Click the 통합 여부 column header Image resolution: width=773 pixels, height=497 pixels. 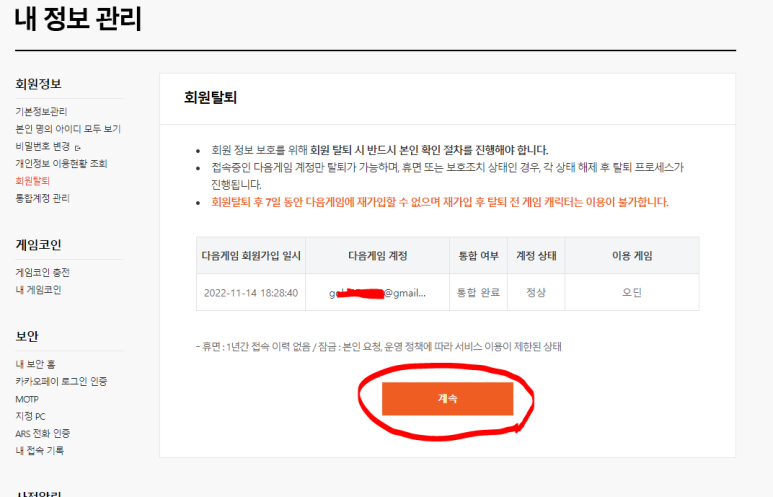click(x=479, y=255)
